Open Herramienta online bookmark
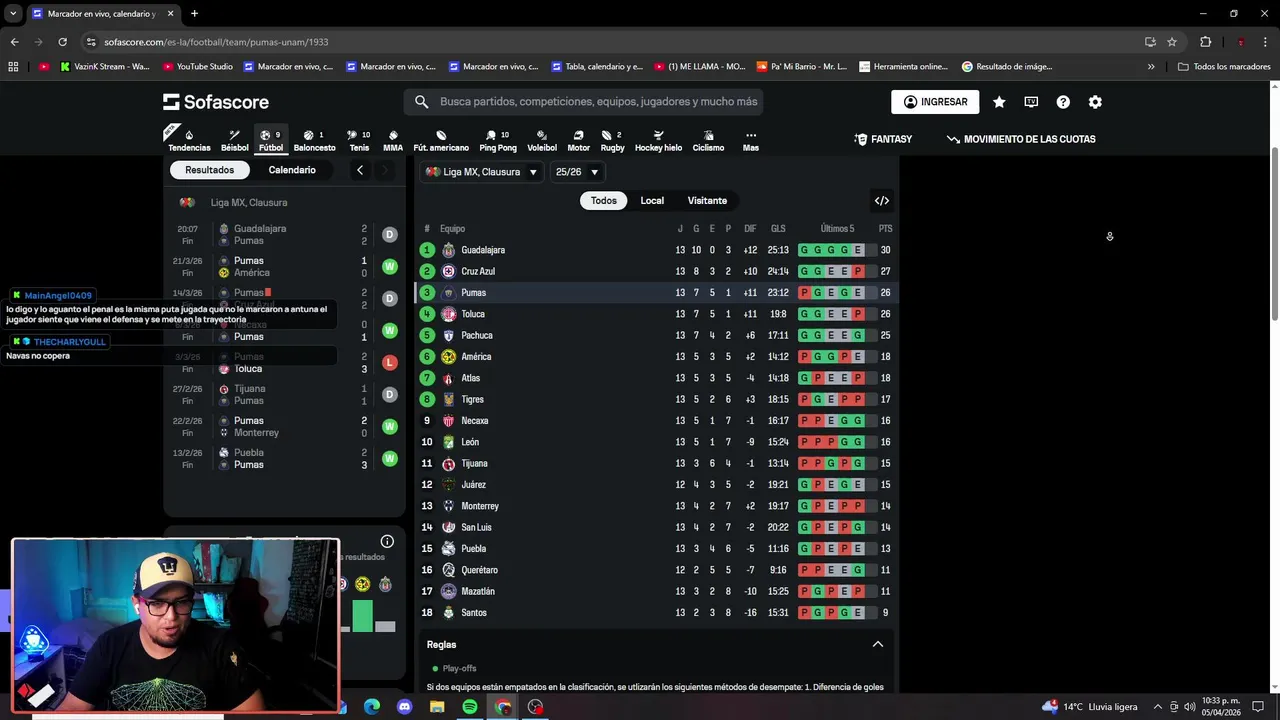The image size is (1280, 720). click(903, 67)
